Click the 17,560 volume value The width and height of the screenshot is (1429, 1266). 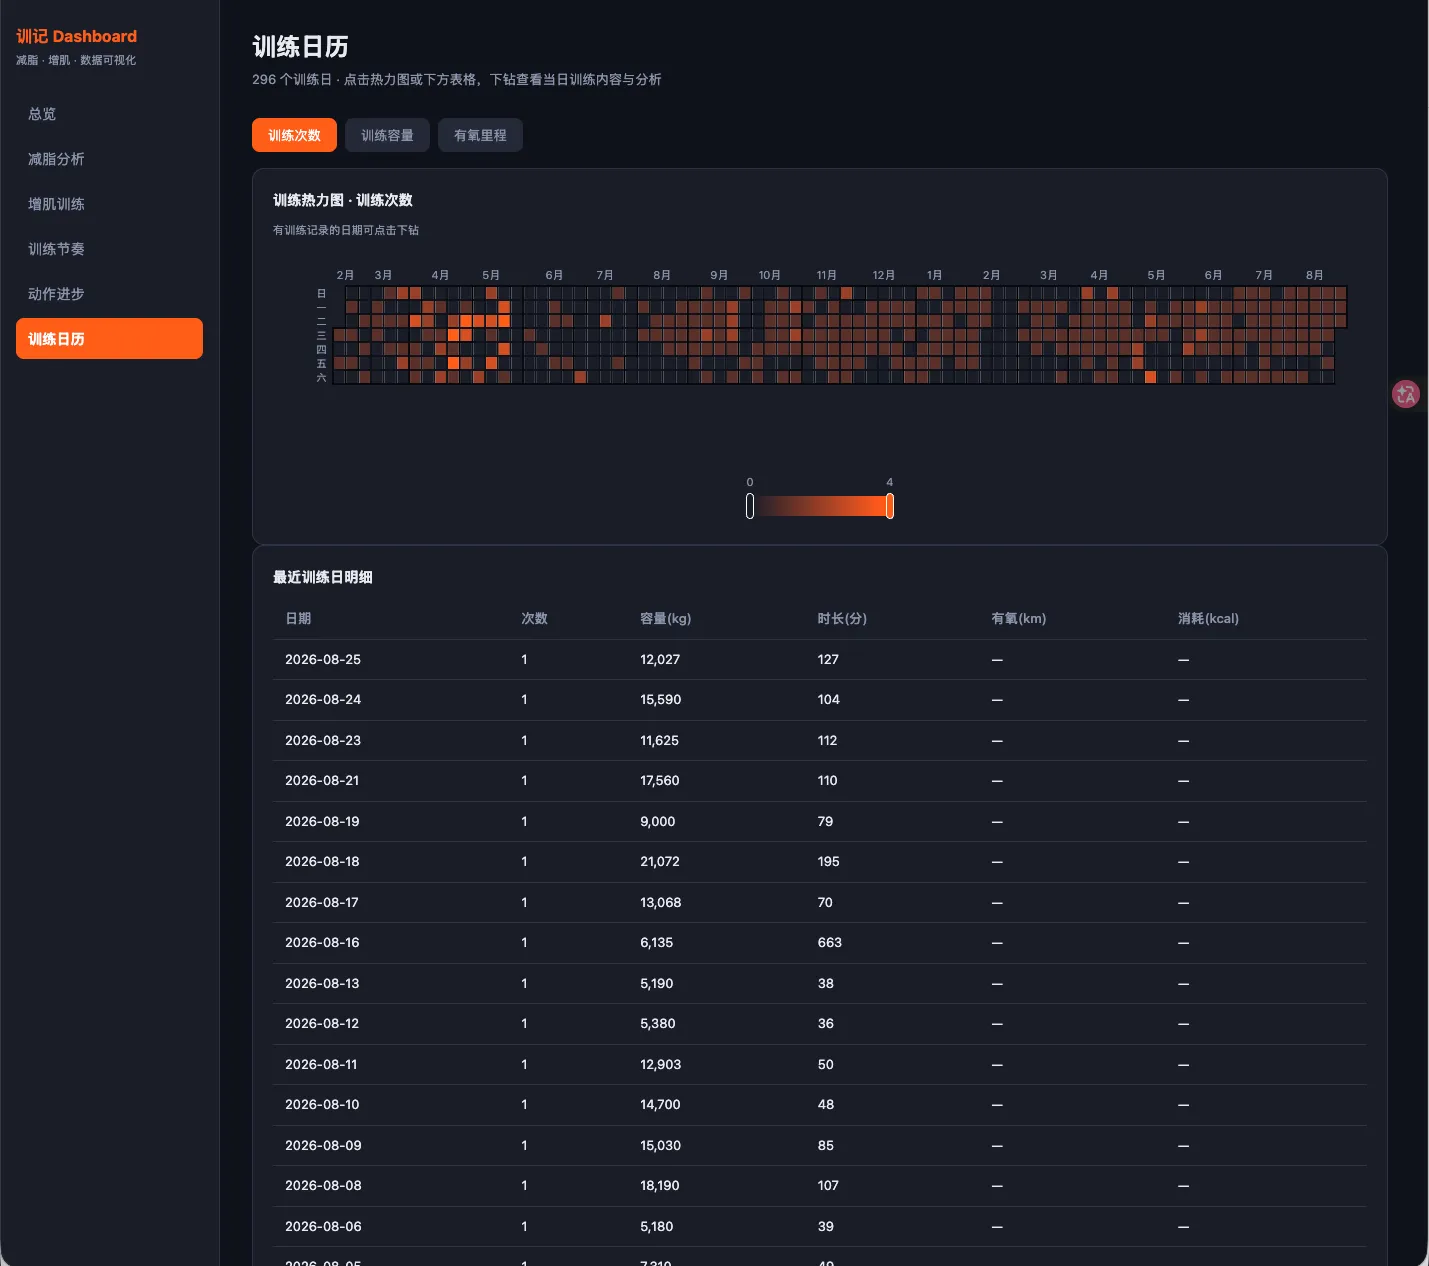pos(660,781)
